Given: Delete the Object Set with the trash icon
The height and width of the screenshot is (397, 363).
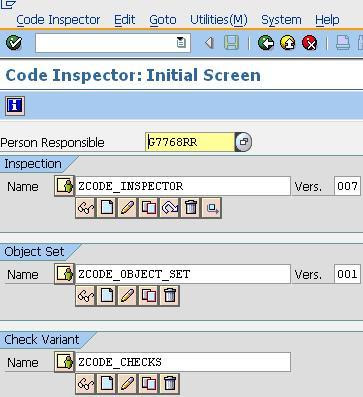Looking at the screenshot, I should (170, 296).
